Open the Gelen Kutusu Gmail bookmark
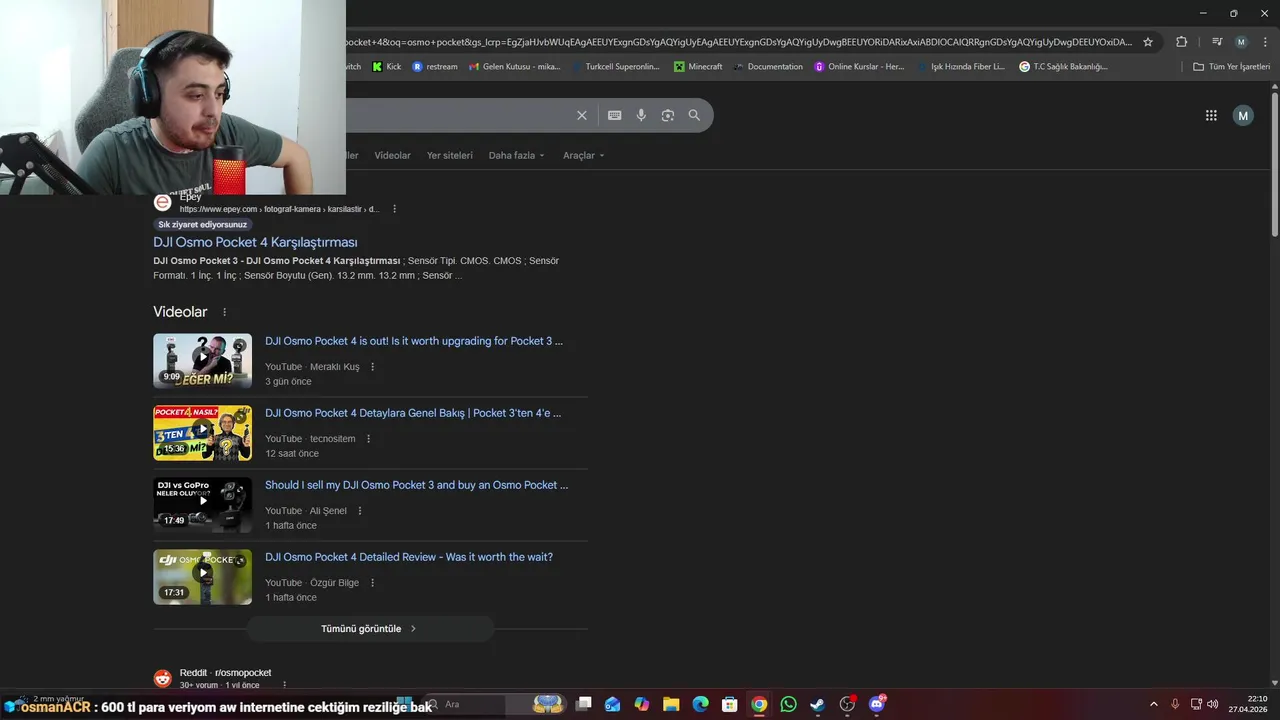The image size is (1280, 720). click(x=515, y=67)
